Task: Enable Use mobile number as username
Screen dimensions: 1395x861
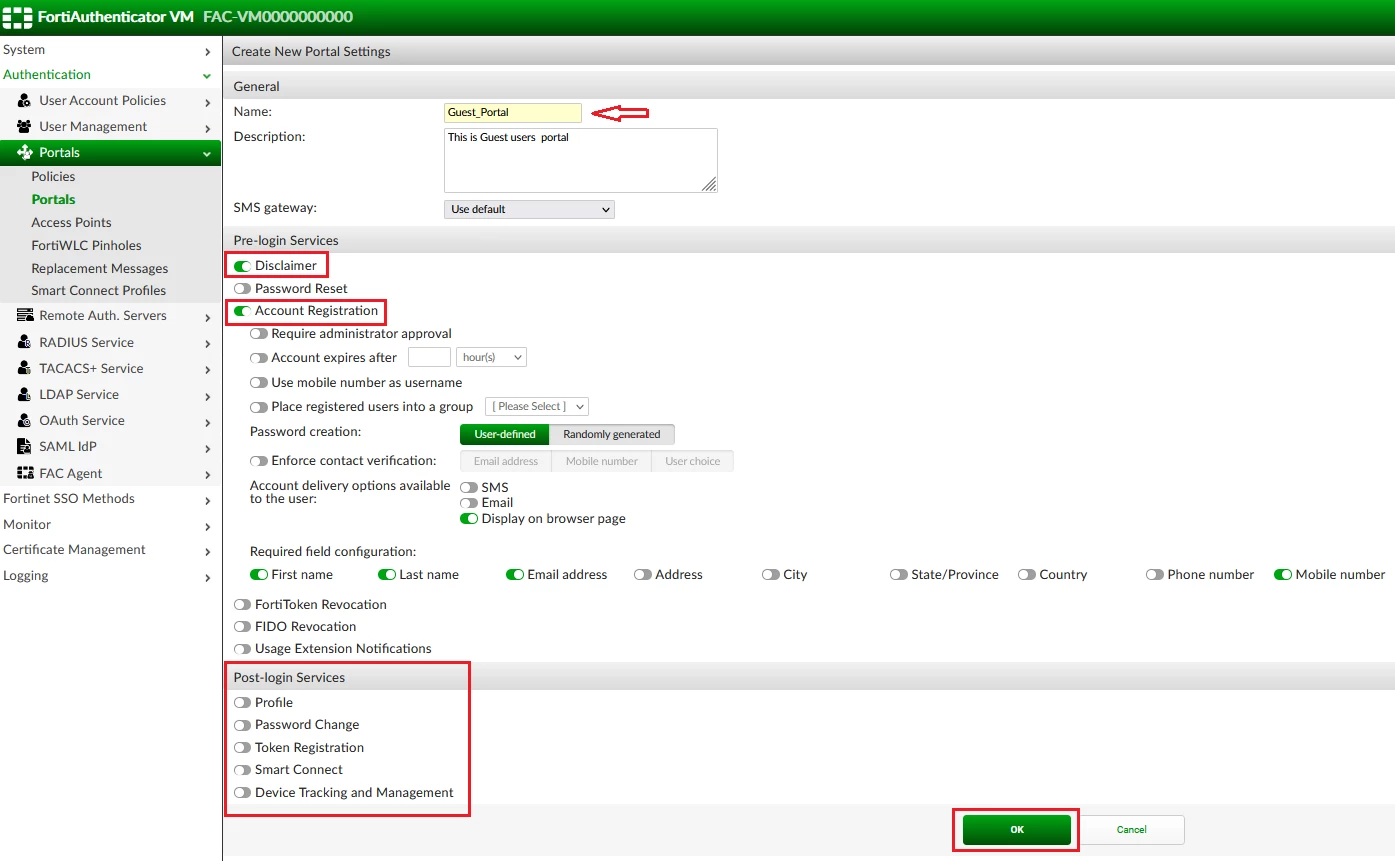Action: [258, 383]
